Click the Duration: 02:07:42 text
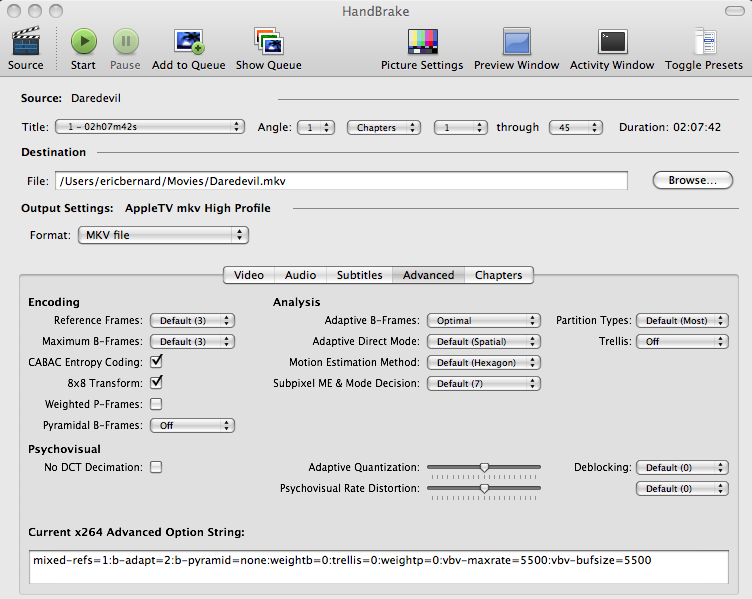 670,127
